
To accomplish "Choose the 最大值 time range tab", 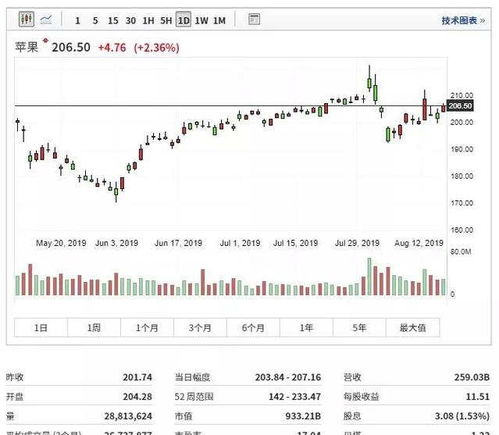I will [x=413, y=328].
